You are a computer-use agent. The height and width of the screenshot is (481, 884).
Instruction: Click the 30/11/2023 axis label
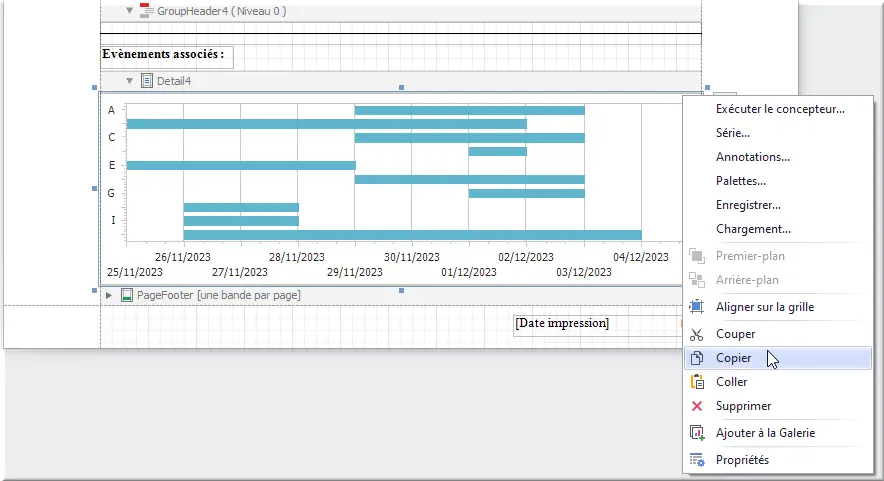[412, 257]
